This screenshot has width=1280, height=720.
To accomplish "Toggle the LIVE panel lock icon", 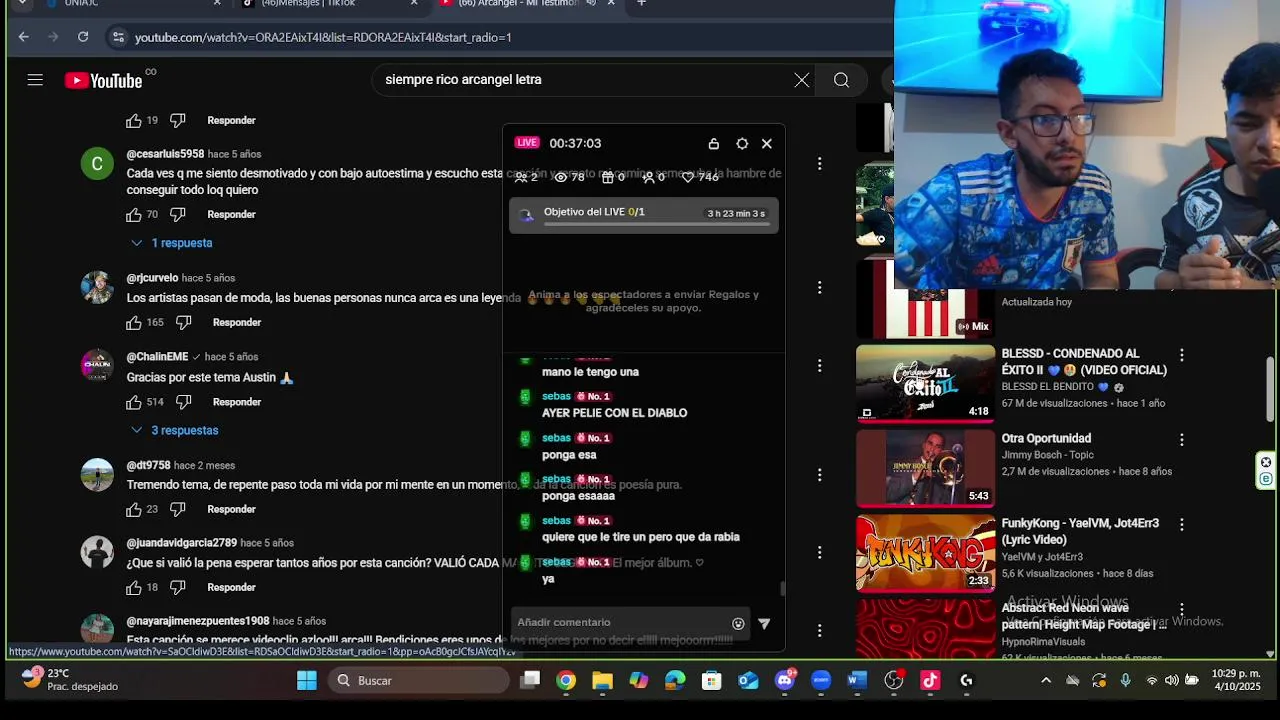I will 713,144.
